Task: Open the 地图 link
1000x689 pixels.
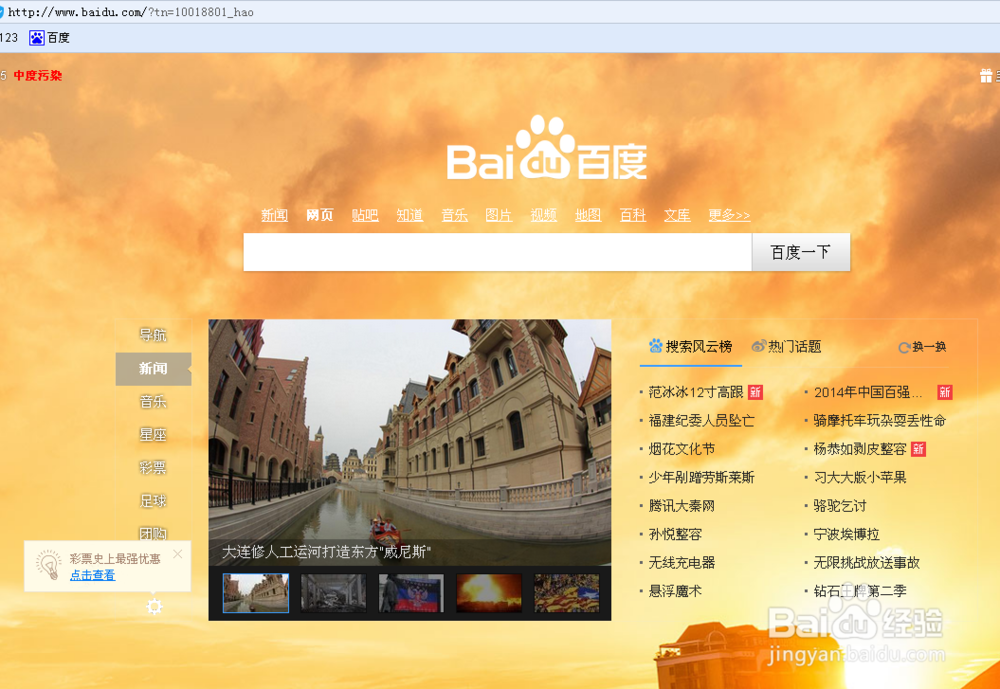Action: [x=588, y=216]
